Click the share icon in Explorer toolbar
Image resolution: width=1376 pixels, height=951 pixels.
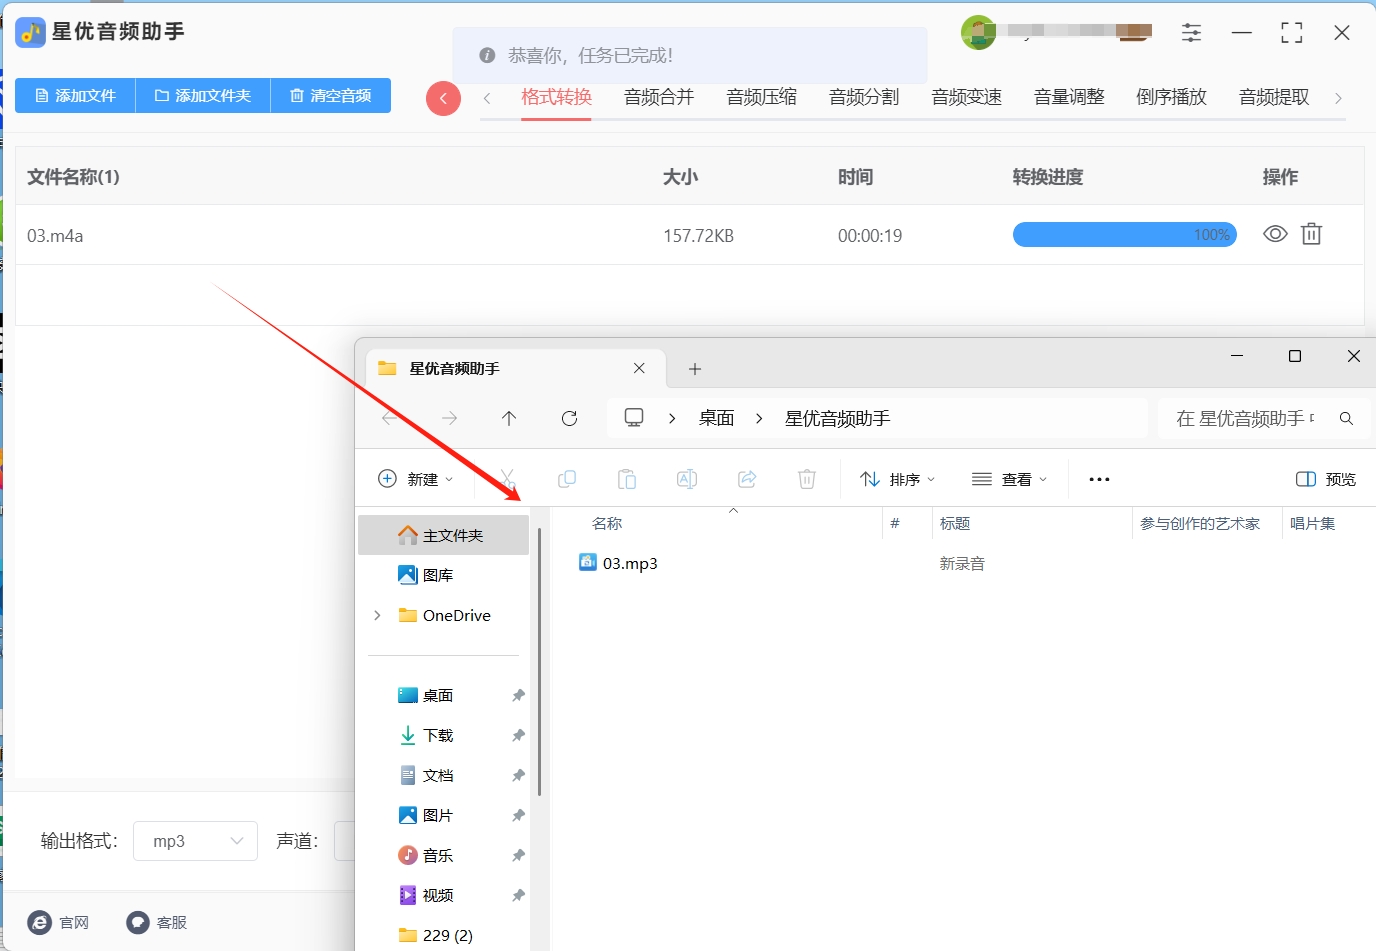(747, 479)
